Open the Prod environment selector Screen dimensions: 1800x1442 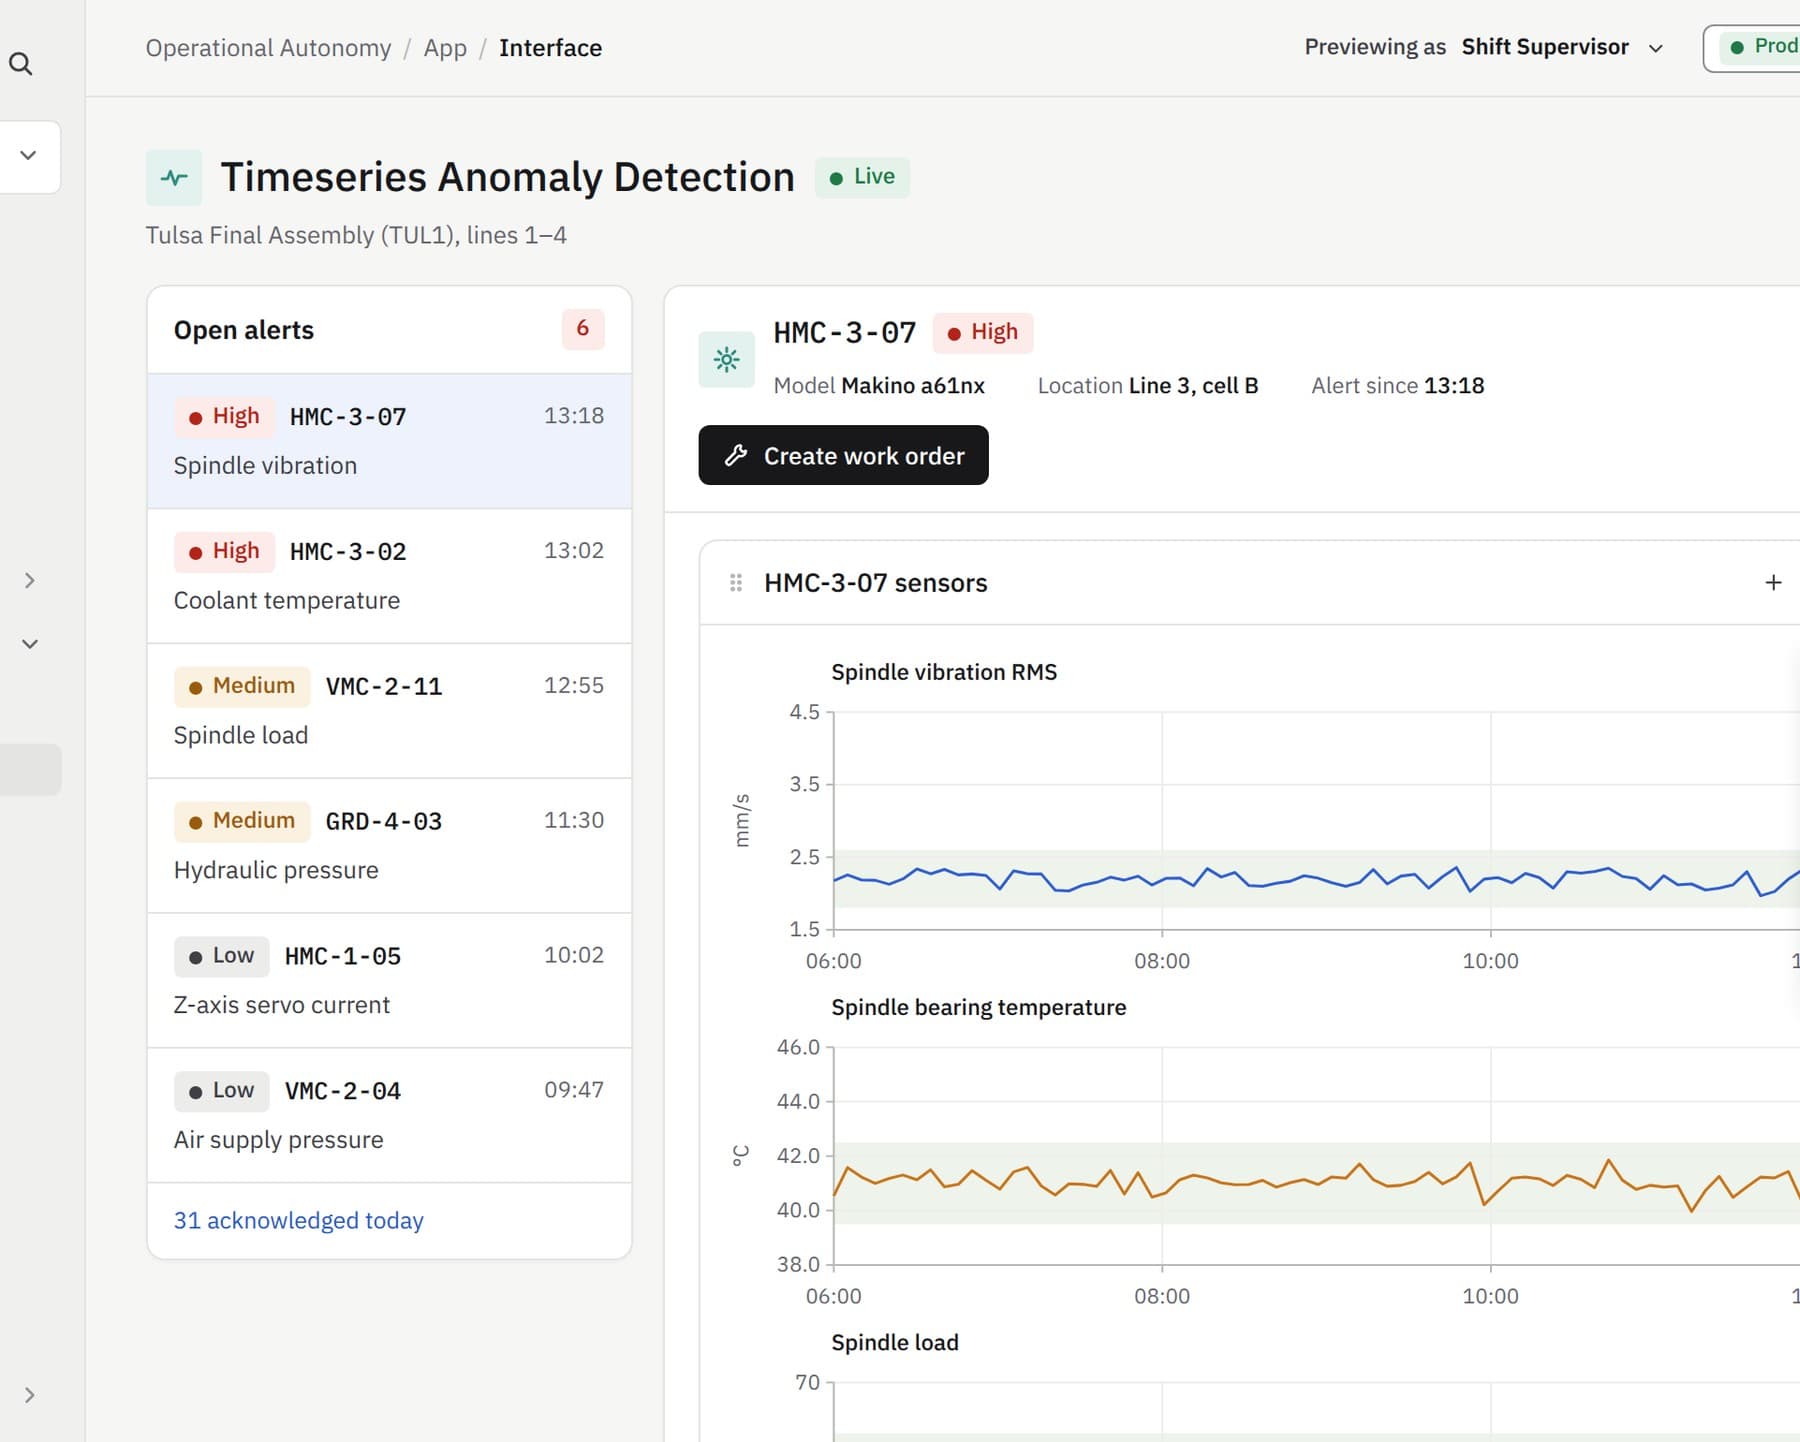coord(1752,47)
